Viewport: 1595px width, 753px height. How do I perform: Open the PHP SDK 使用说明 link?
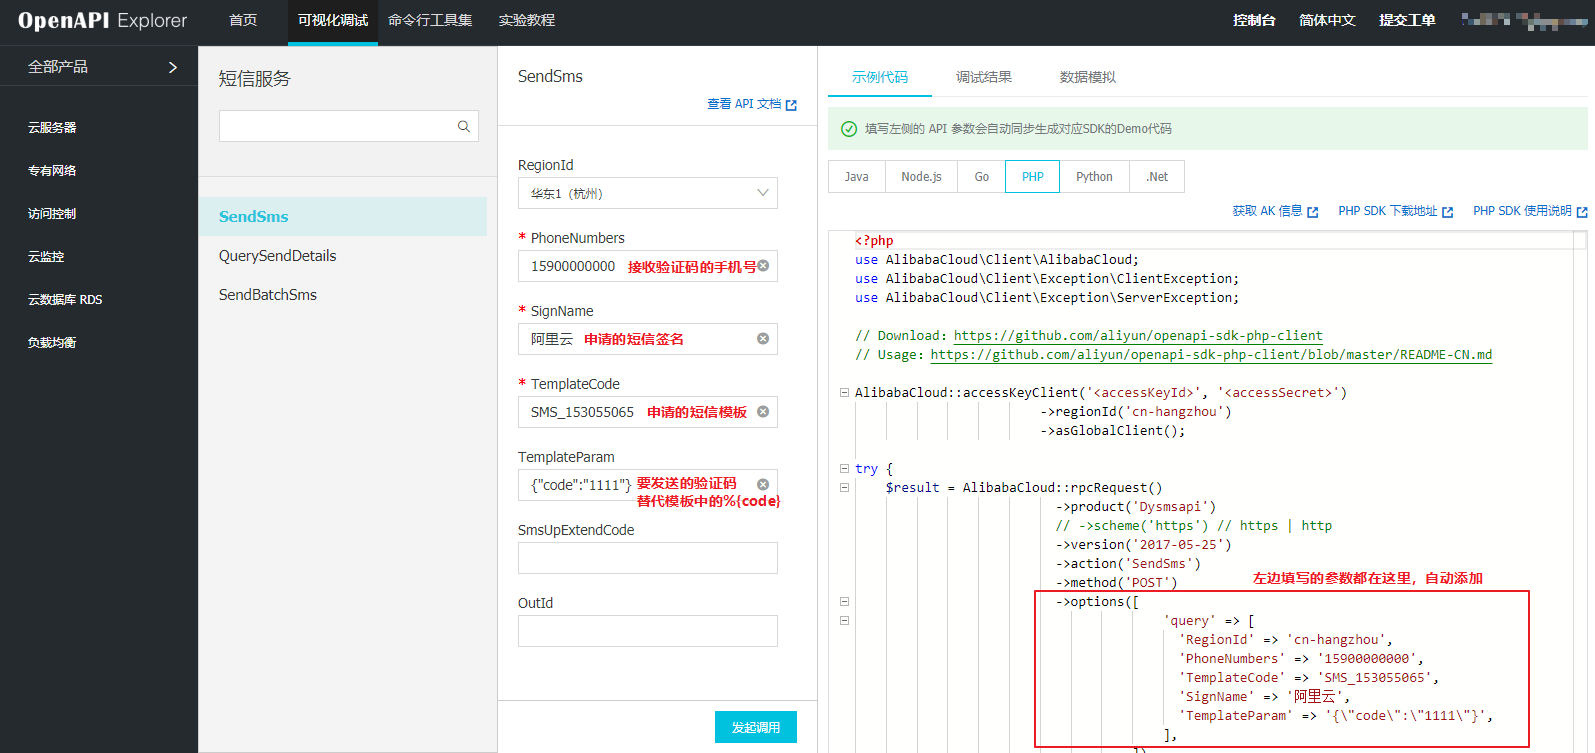(1522, 211)
